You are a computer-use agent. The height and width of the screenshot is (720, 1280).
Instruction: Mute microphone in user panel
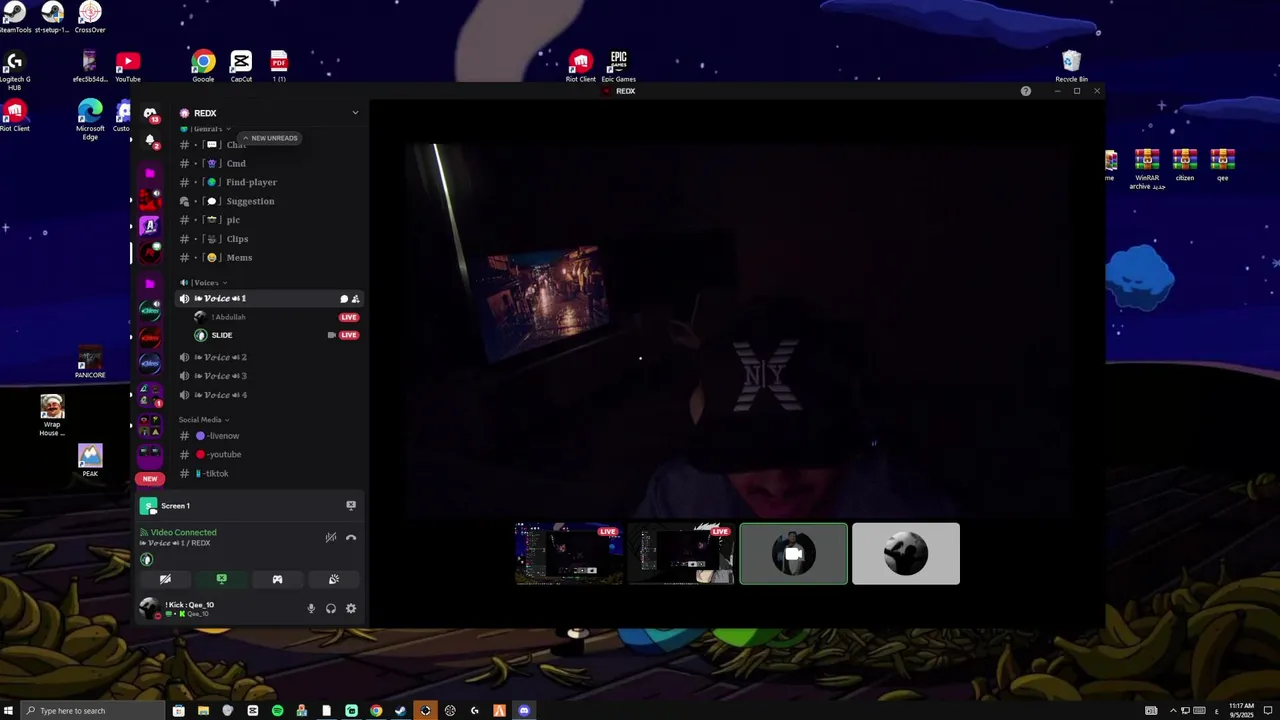click(x=311, y=609)
